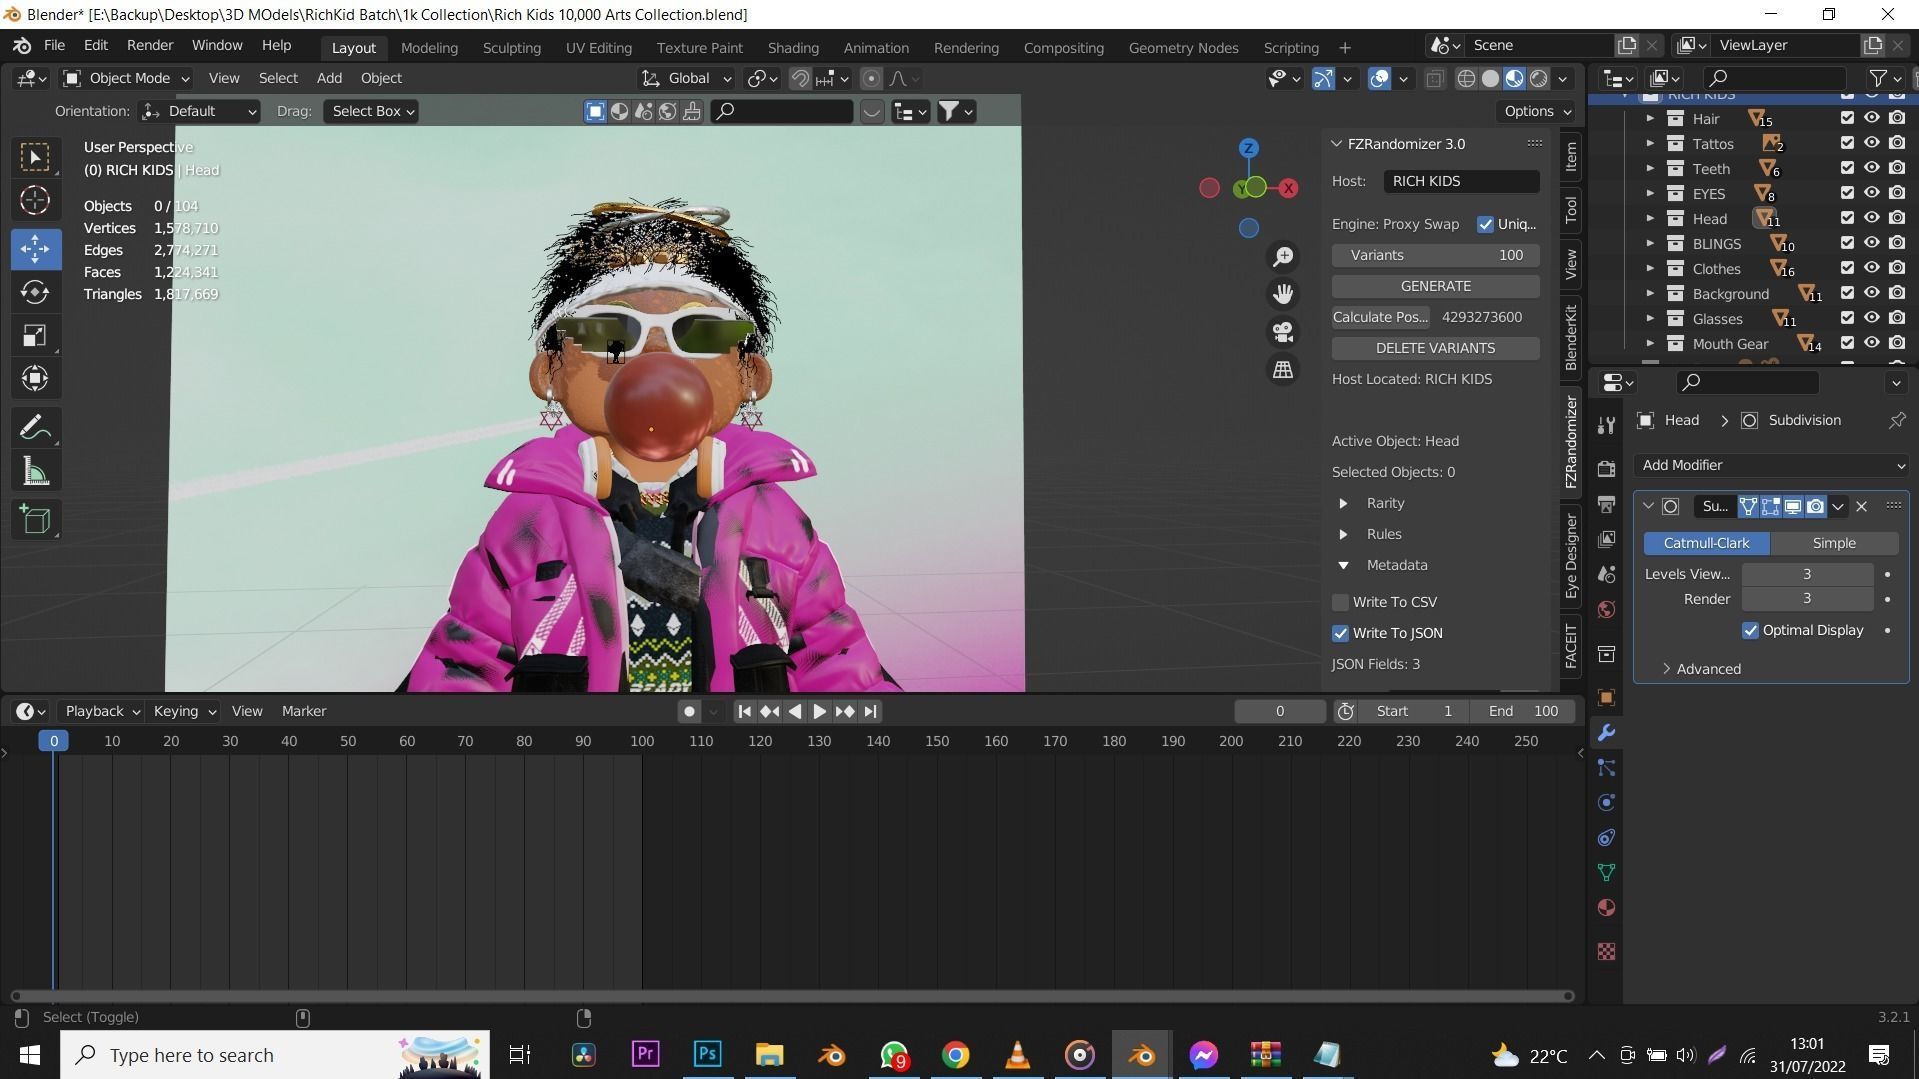Click the Calculate Pos... button
This screenshot has height=1079, width=1919.
pyautogui.click(x=1380, y=317)
